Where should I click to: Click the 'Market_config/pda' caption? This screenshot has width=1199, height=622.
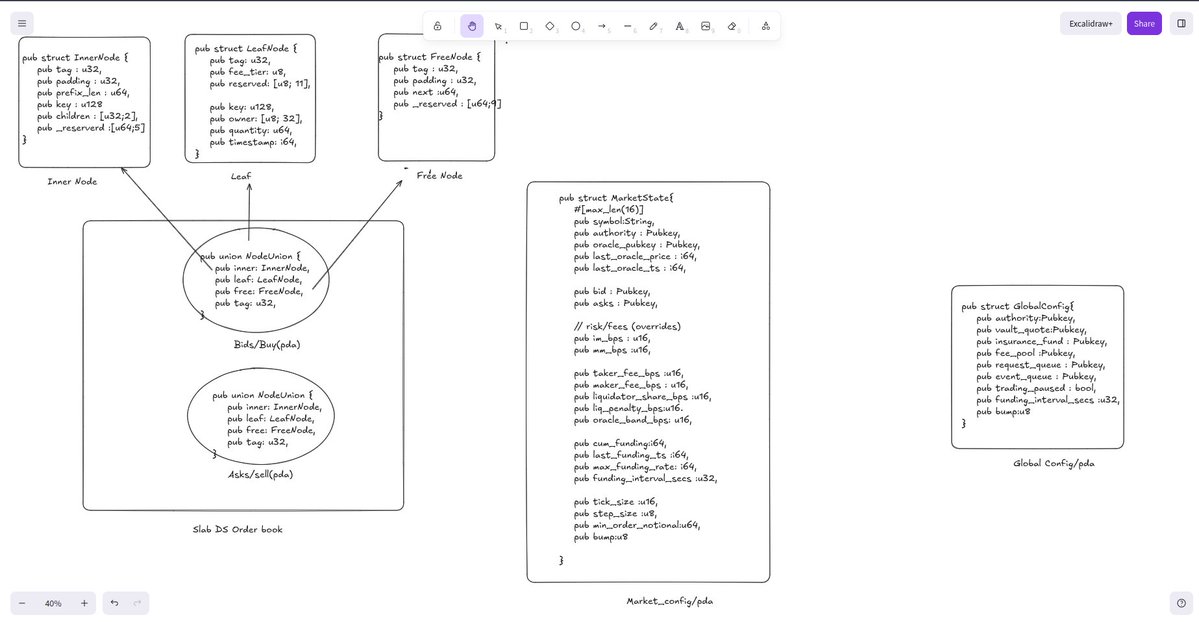[x=670, y=601]
